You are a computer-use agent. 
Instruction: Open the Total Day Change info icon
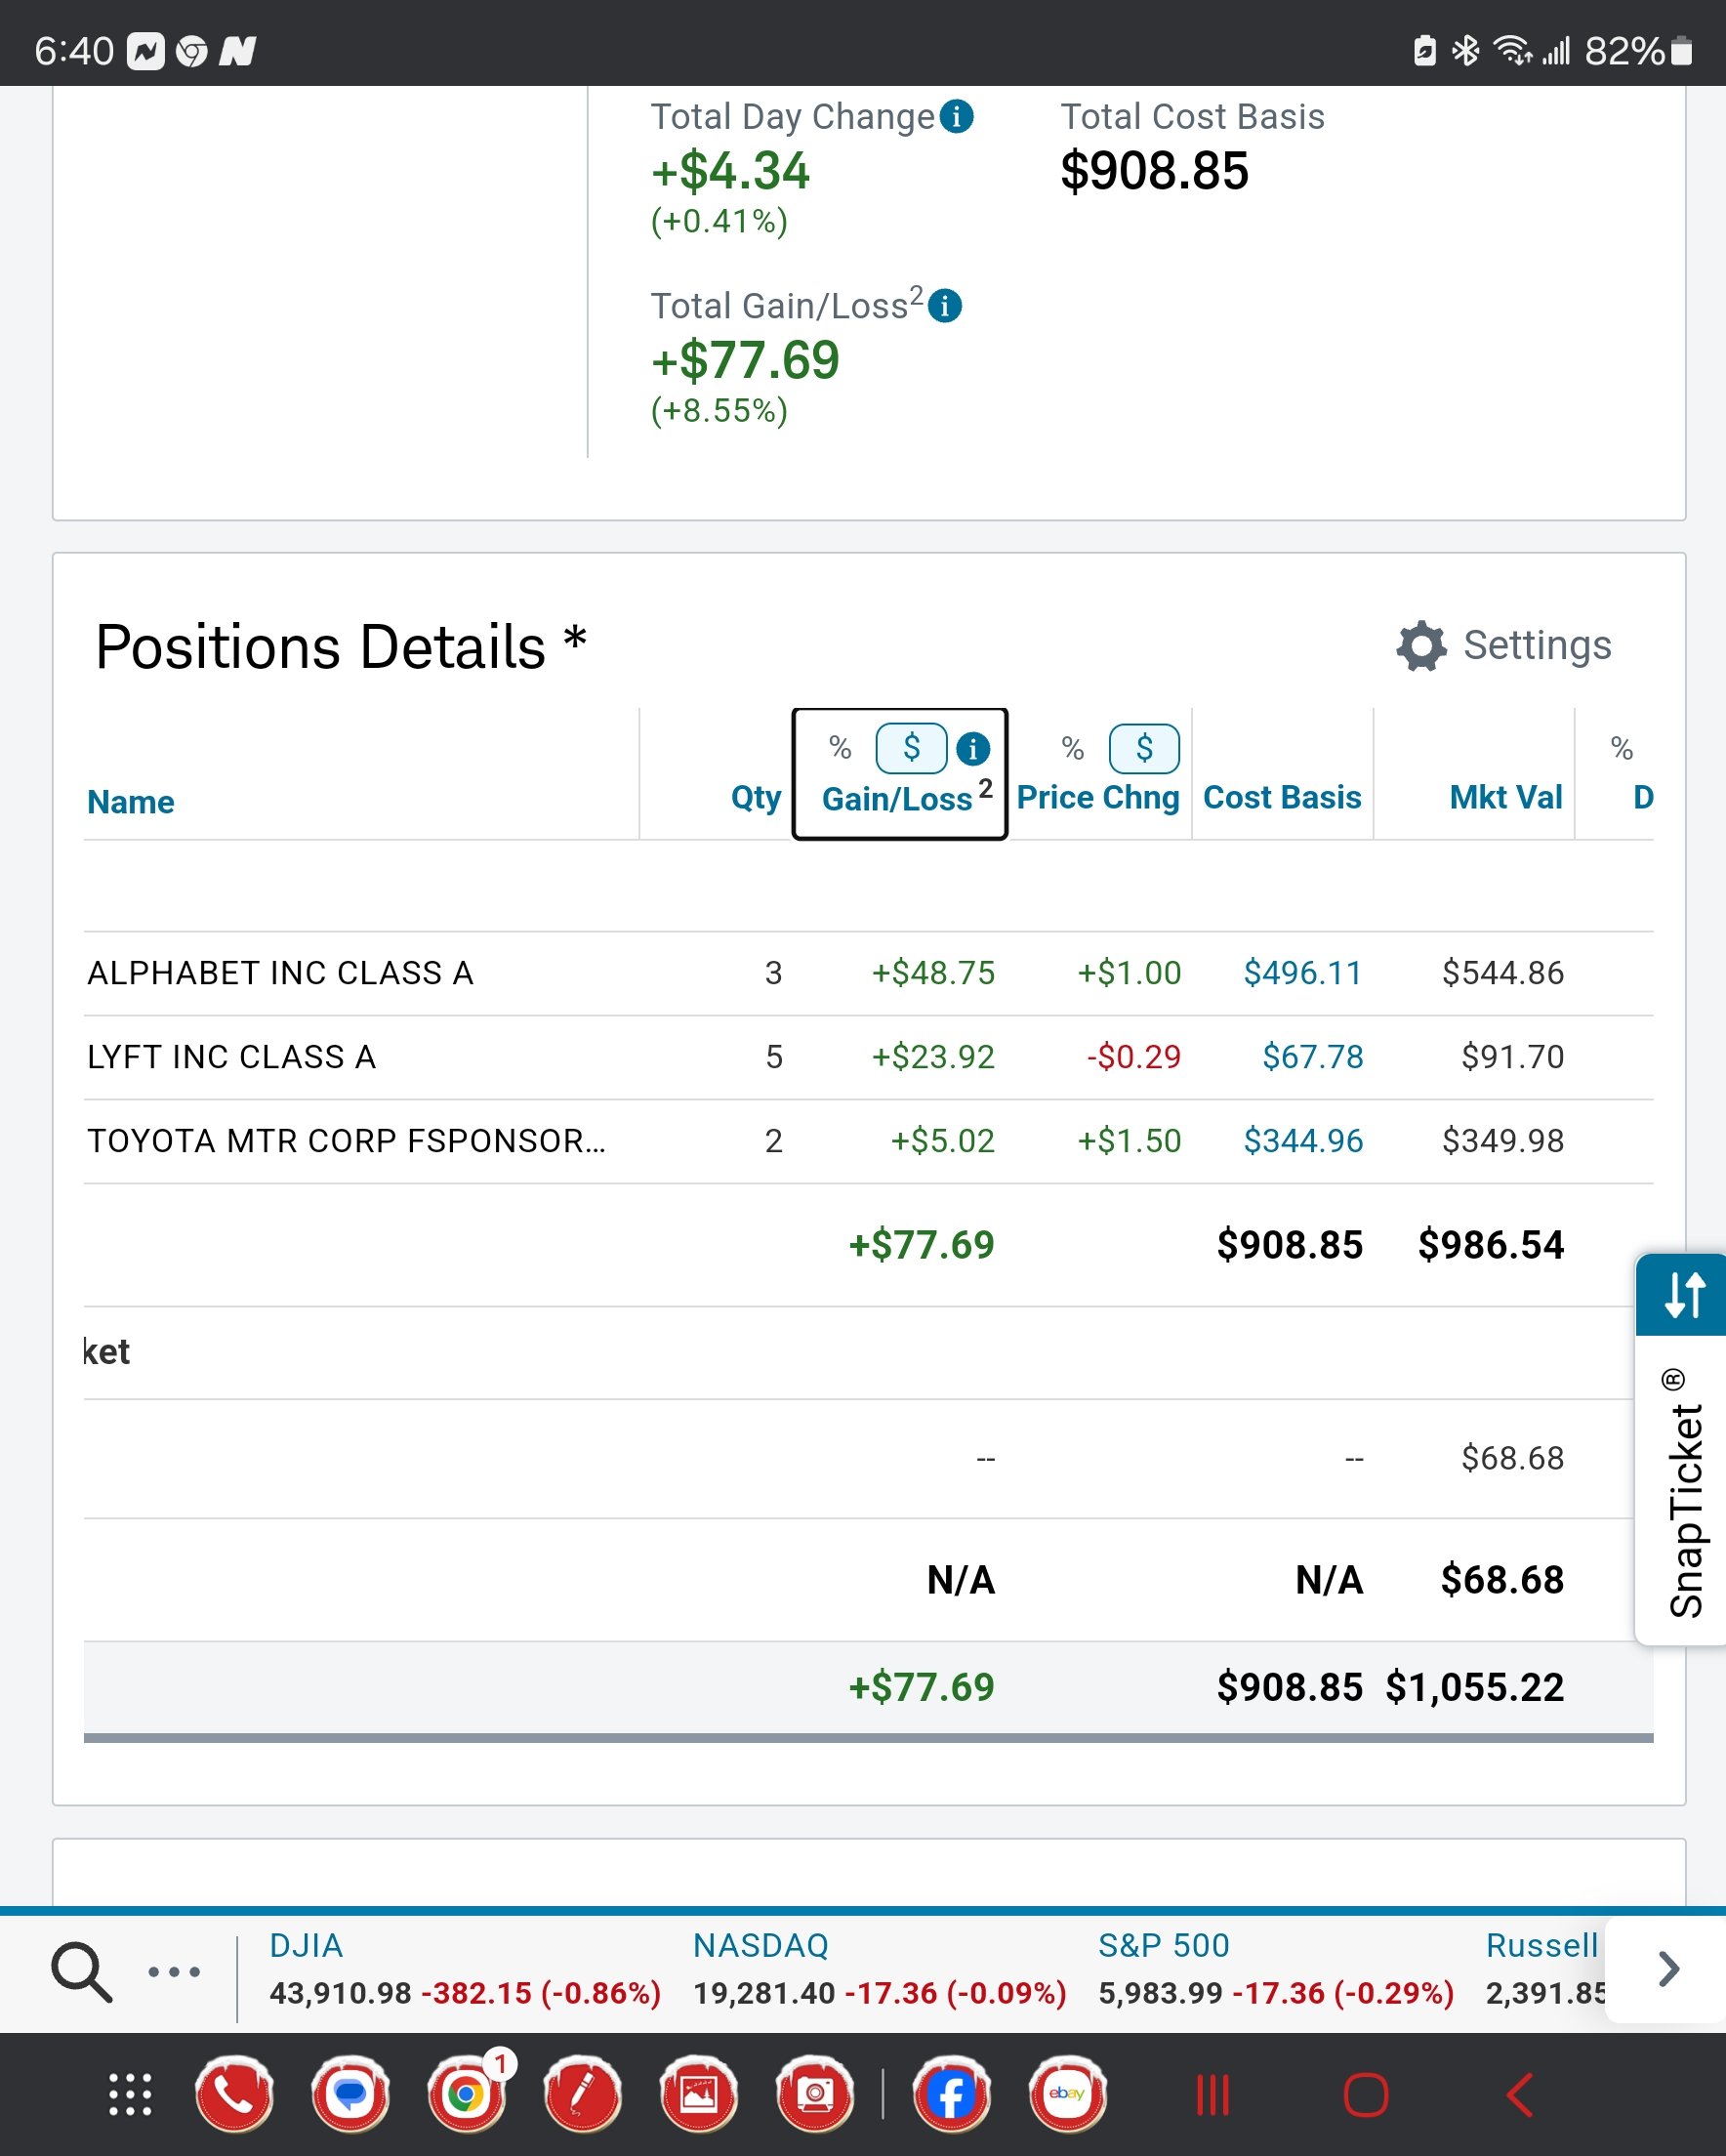pyautogui.click(x=956, y=117)
